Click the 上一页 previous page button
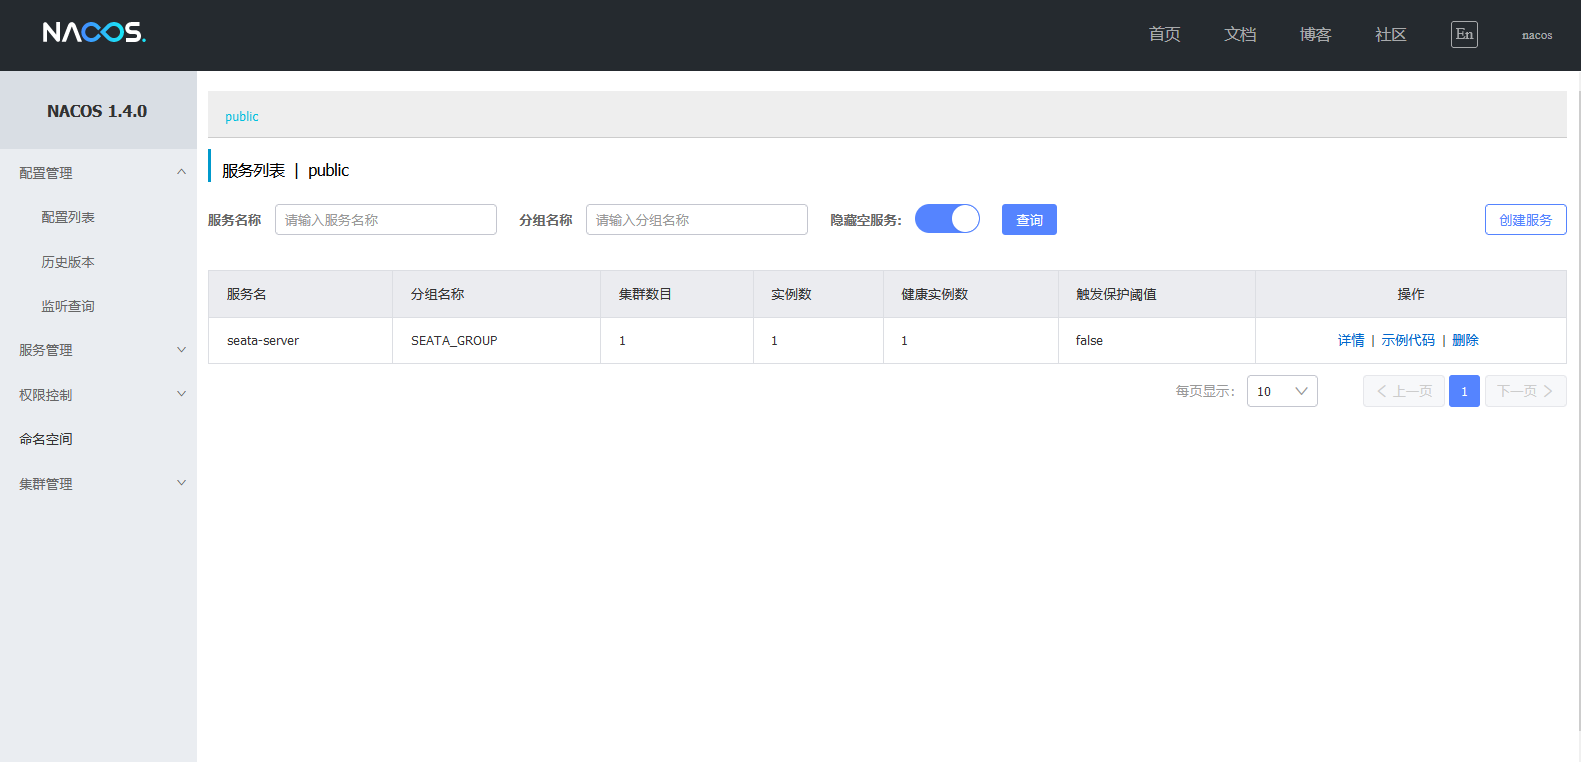 click(x=1404, y=391)
